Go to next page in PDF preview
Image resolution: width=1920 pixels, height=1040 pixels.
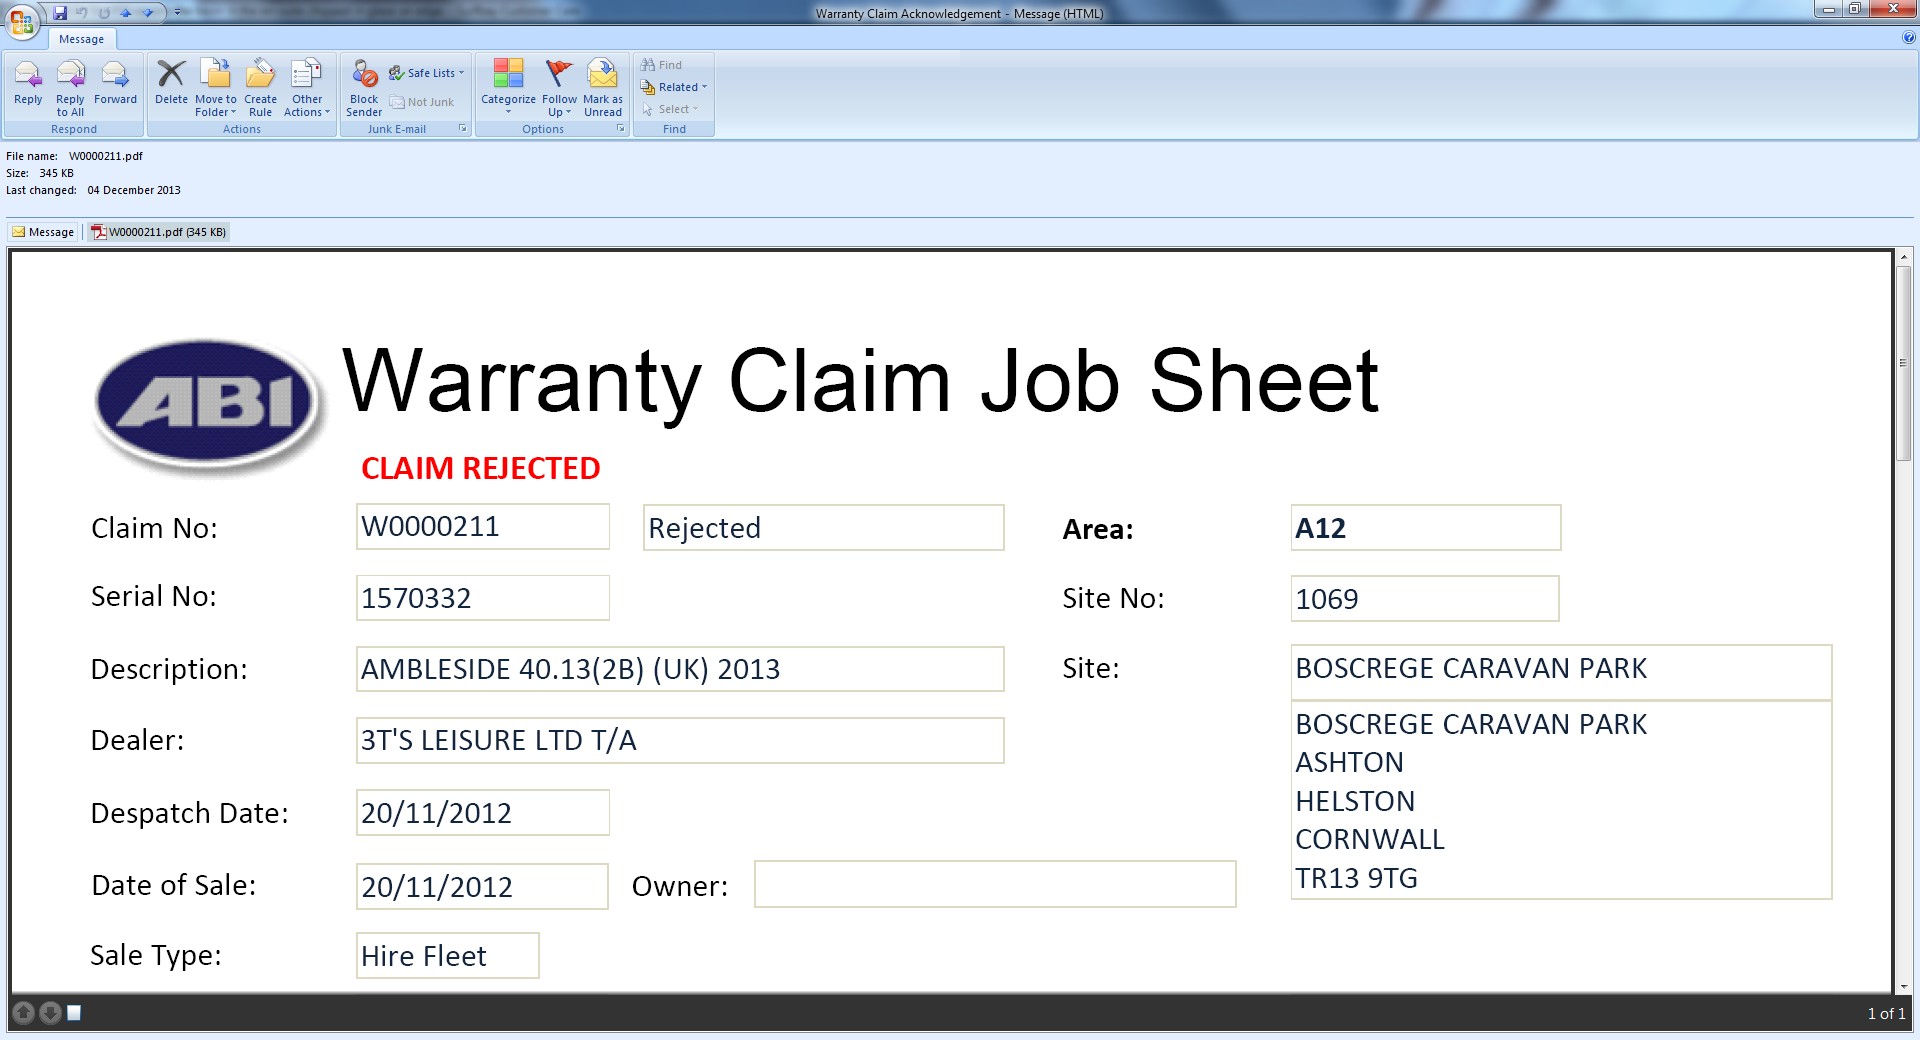click(50, 1013)
